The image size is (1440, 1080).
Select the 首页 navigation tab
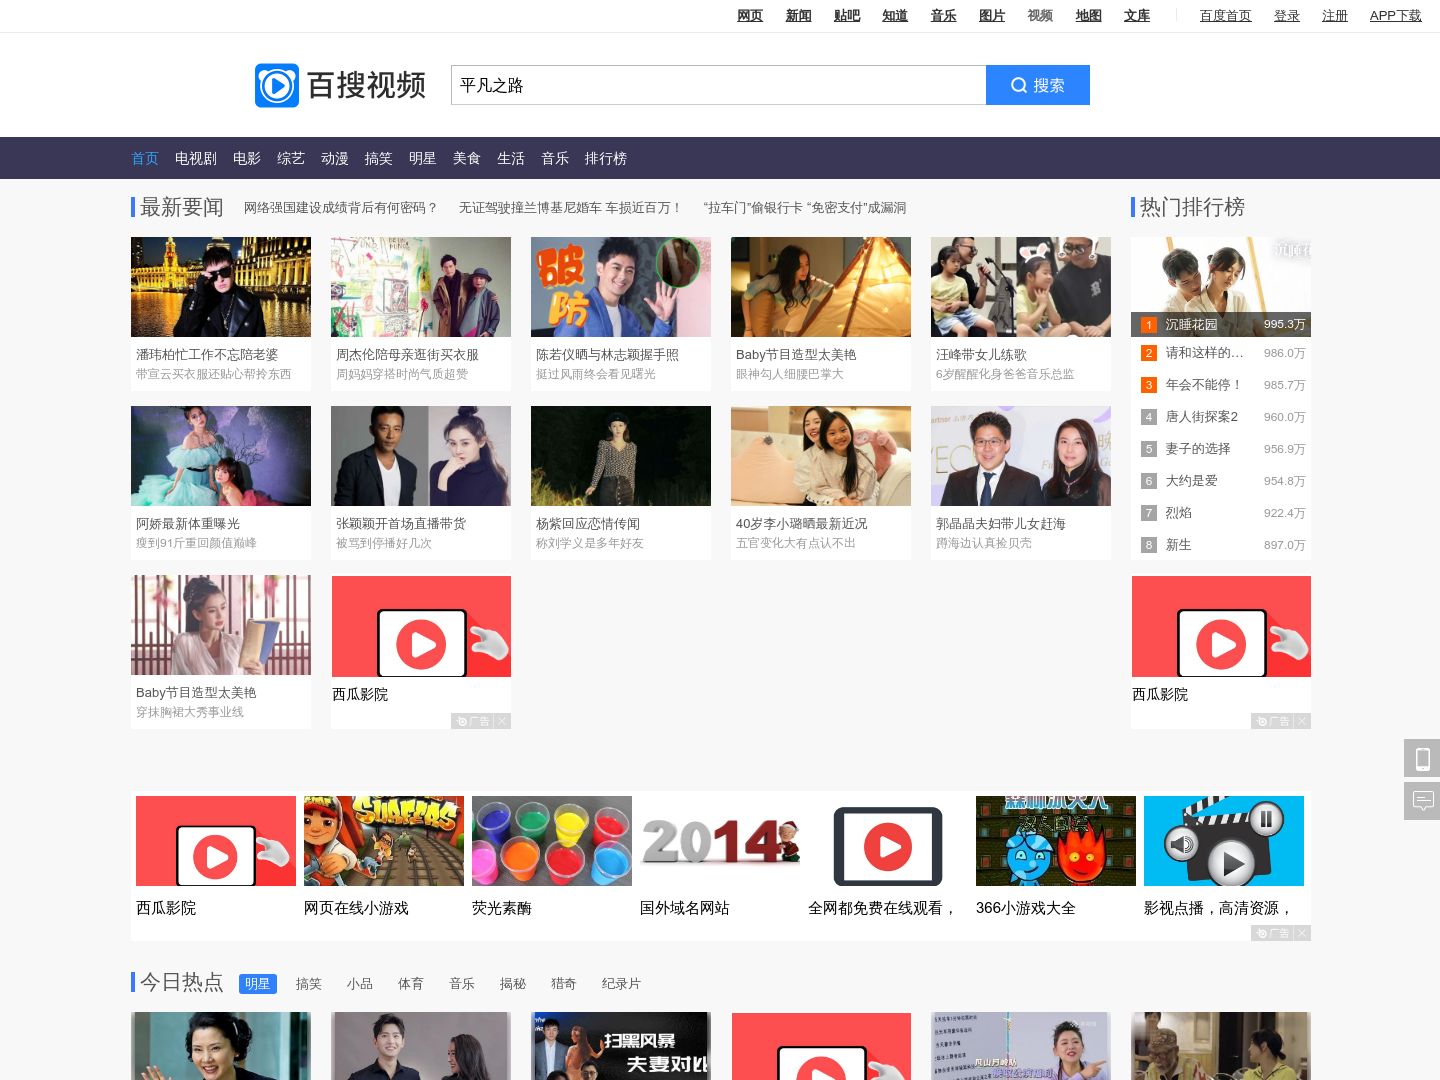(x=145, y=158)
